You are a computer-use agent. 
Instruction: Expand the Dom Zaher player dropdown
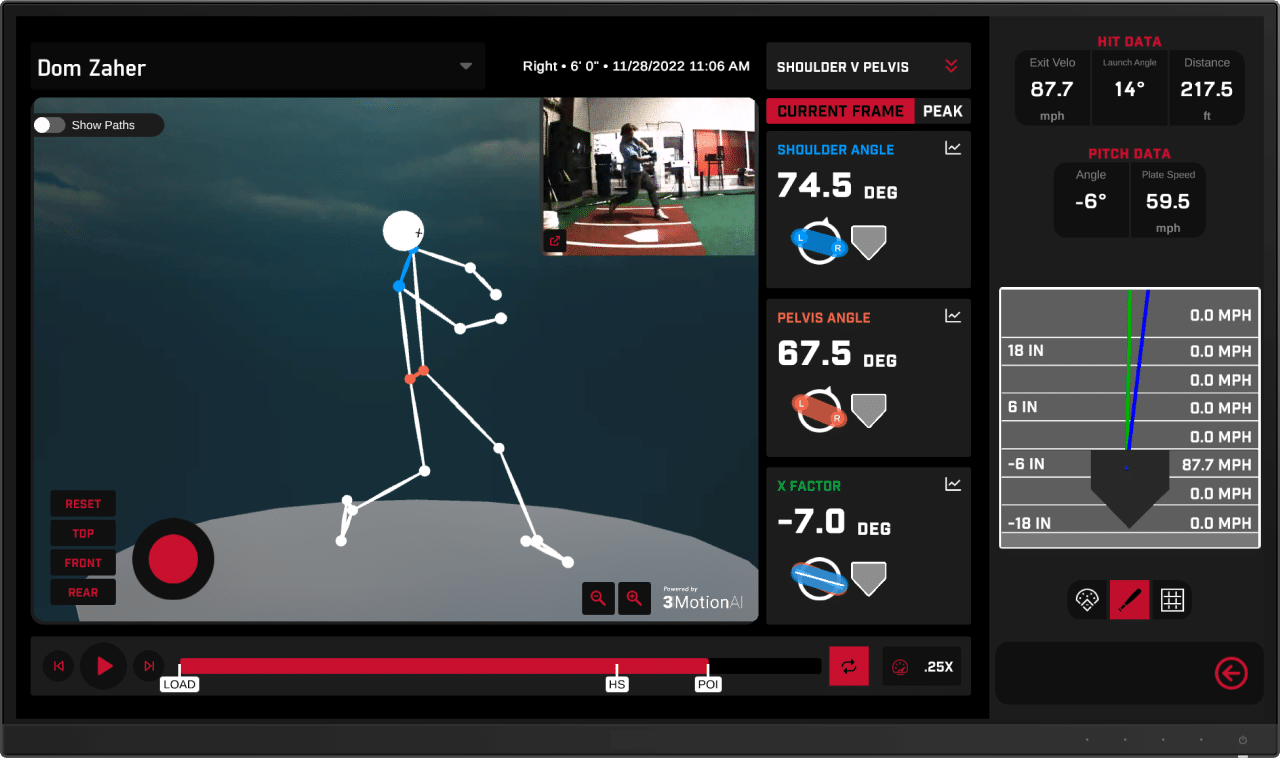(x=465, y=67)
